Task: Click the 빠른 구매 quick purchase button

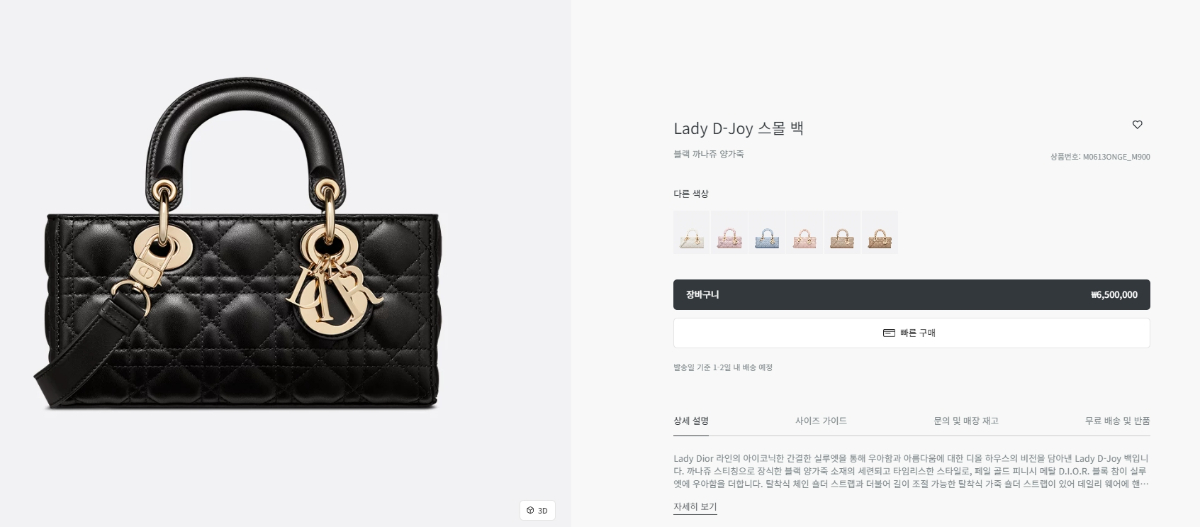Action: (911, 333)
